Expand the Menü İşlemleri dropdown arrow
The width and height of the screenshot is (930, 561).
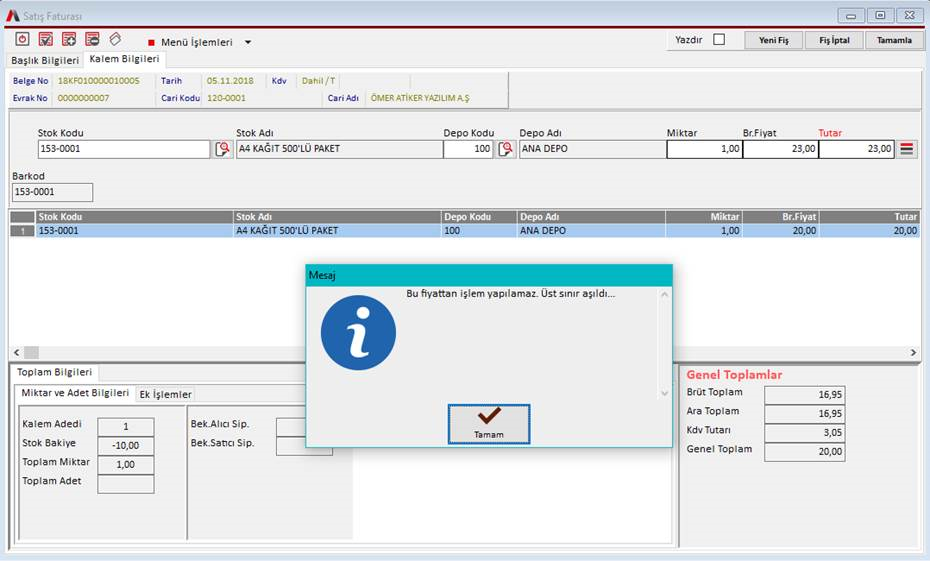(248, 42)
